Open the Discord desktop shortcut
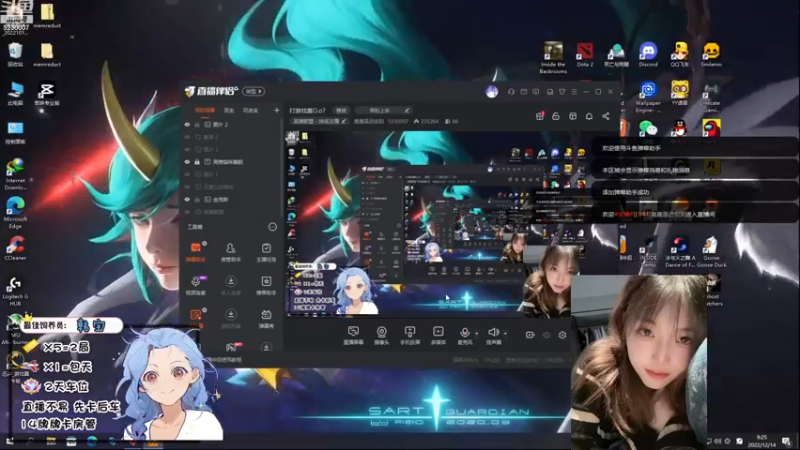This screenshot has width=800, height=450. tap(648, 55)
